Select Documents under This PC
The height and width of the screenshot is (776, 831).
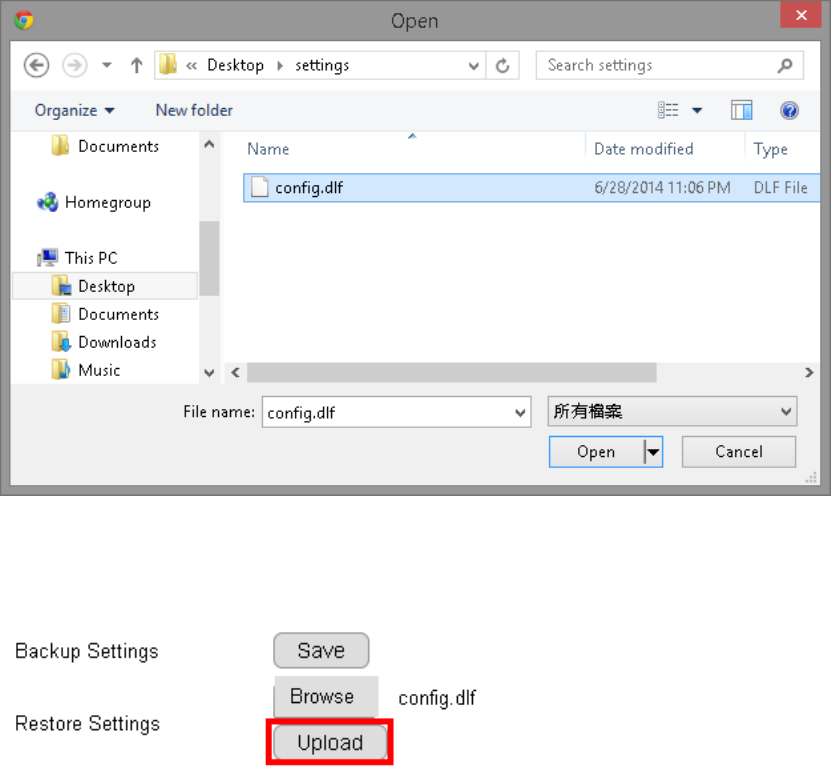tap(118, 314)
